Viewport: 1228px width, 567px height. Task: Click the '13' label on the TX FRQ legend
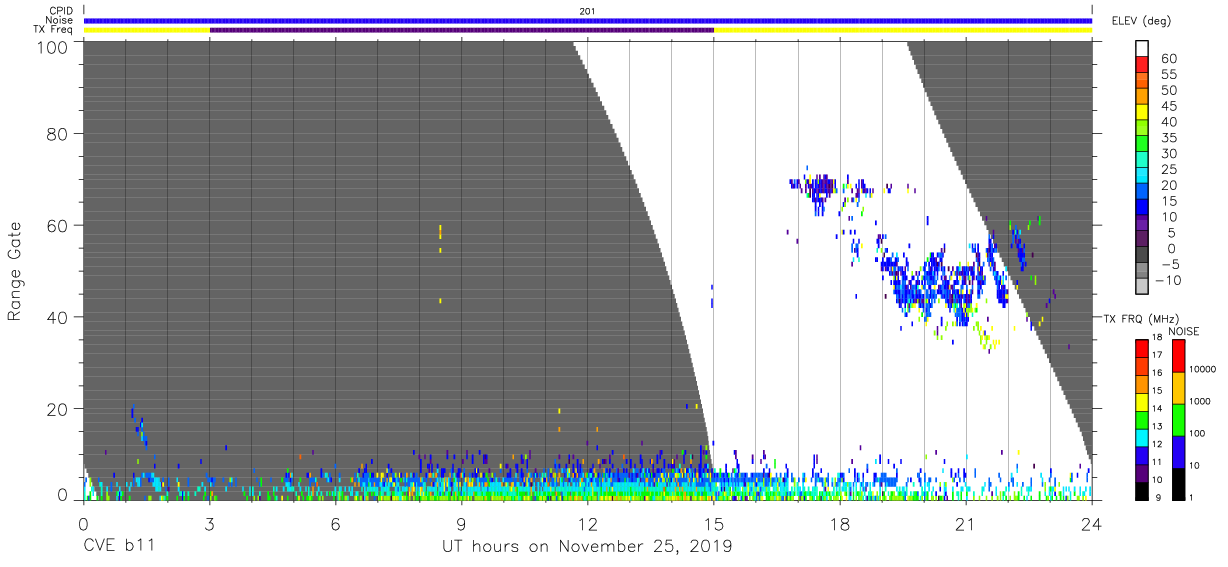click(x=1158, y=426)
